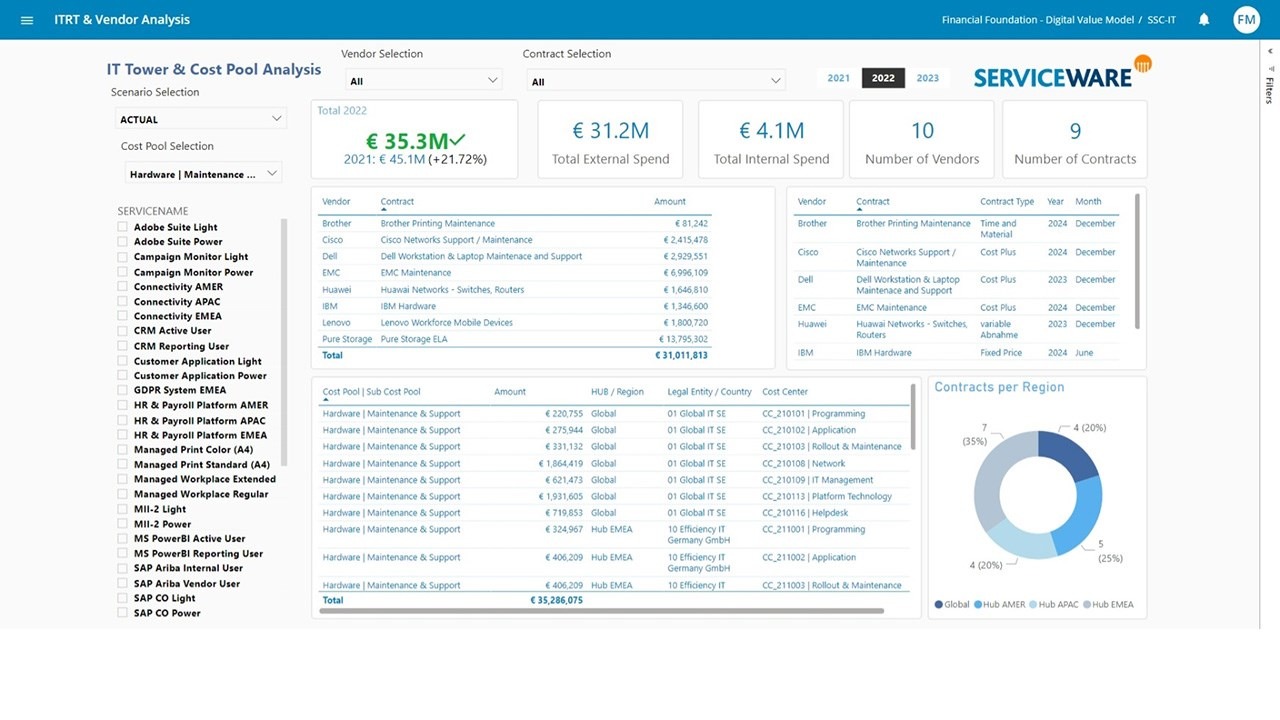Check the SAP CO Light checkbox
The height and width of the screenshot is (720, 1280).
click(x=123, y=598)
